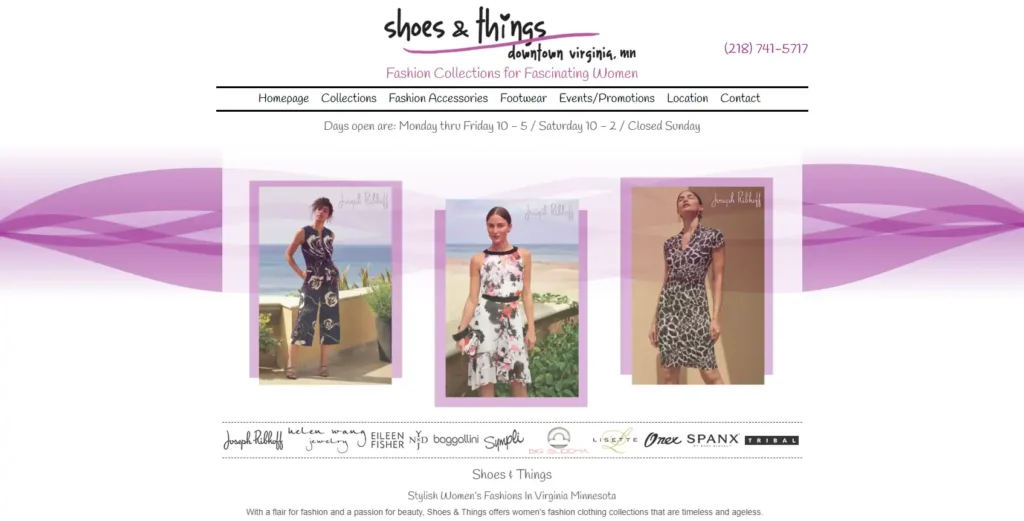1024x521 pixels.
Task: Click the giraffe print dress photo
Action: click(x=697, y=285)
